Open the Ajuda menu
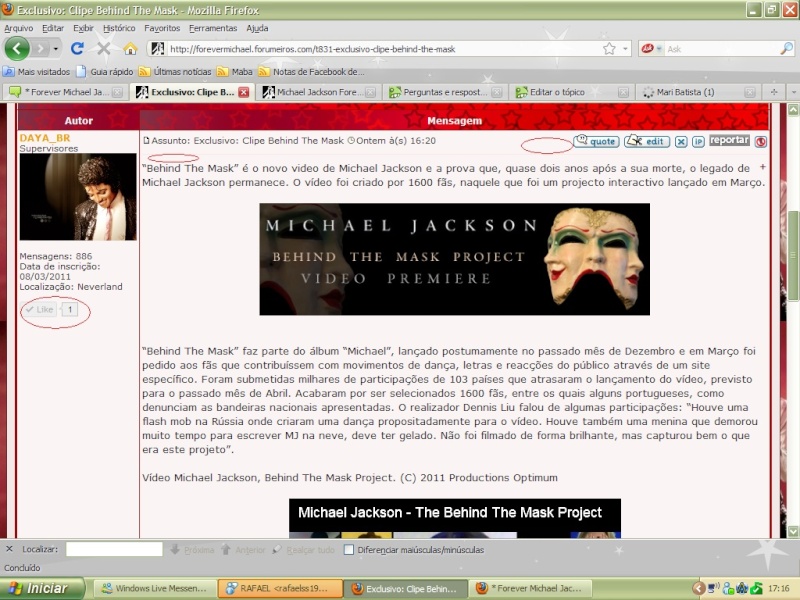The height and width of the screenshot is (600, 800). tap(257, 28)
